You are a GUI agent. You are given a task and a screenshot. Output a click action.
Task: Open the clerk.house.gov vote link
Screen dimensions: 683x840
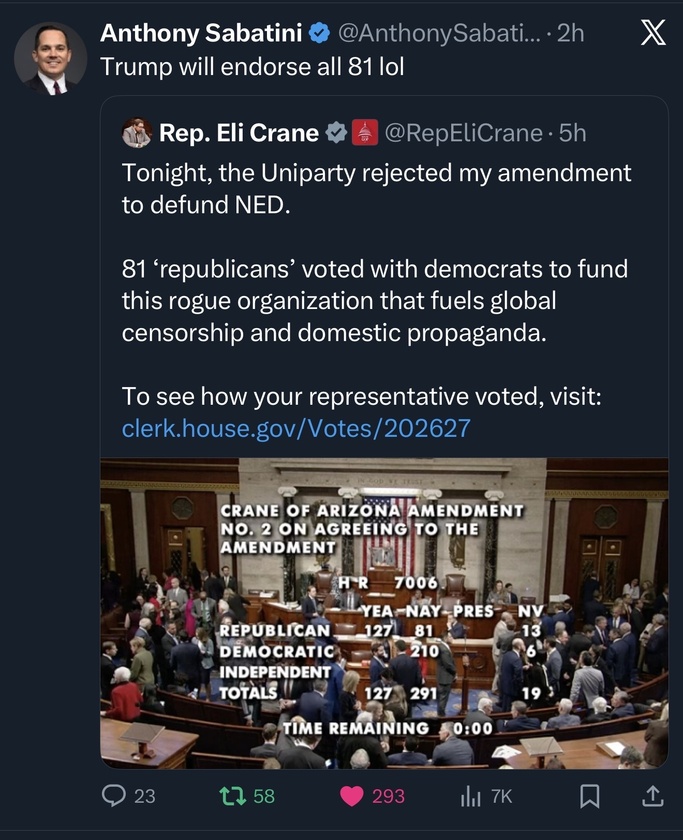295,429
